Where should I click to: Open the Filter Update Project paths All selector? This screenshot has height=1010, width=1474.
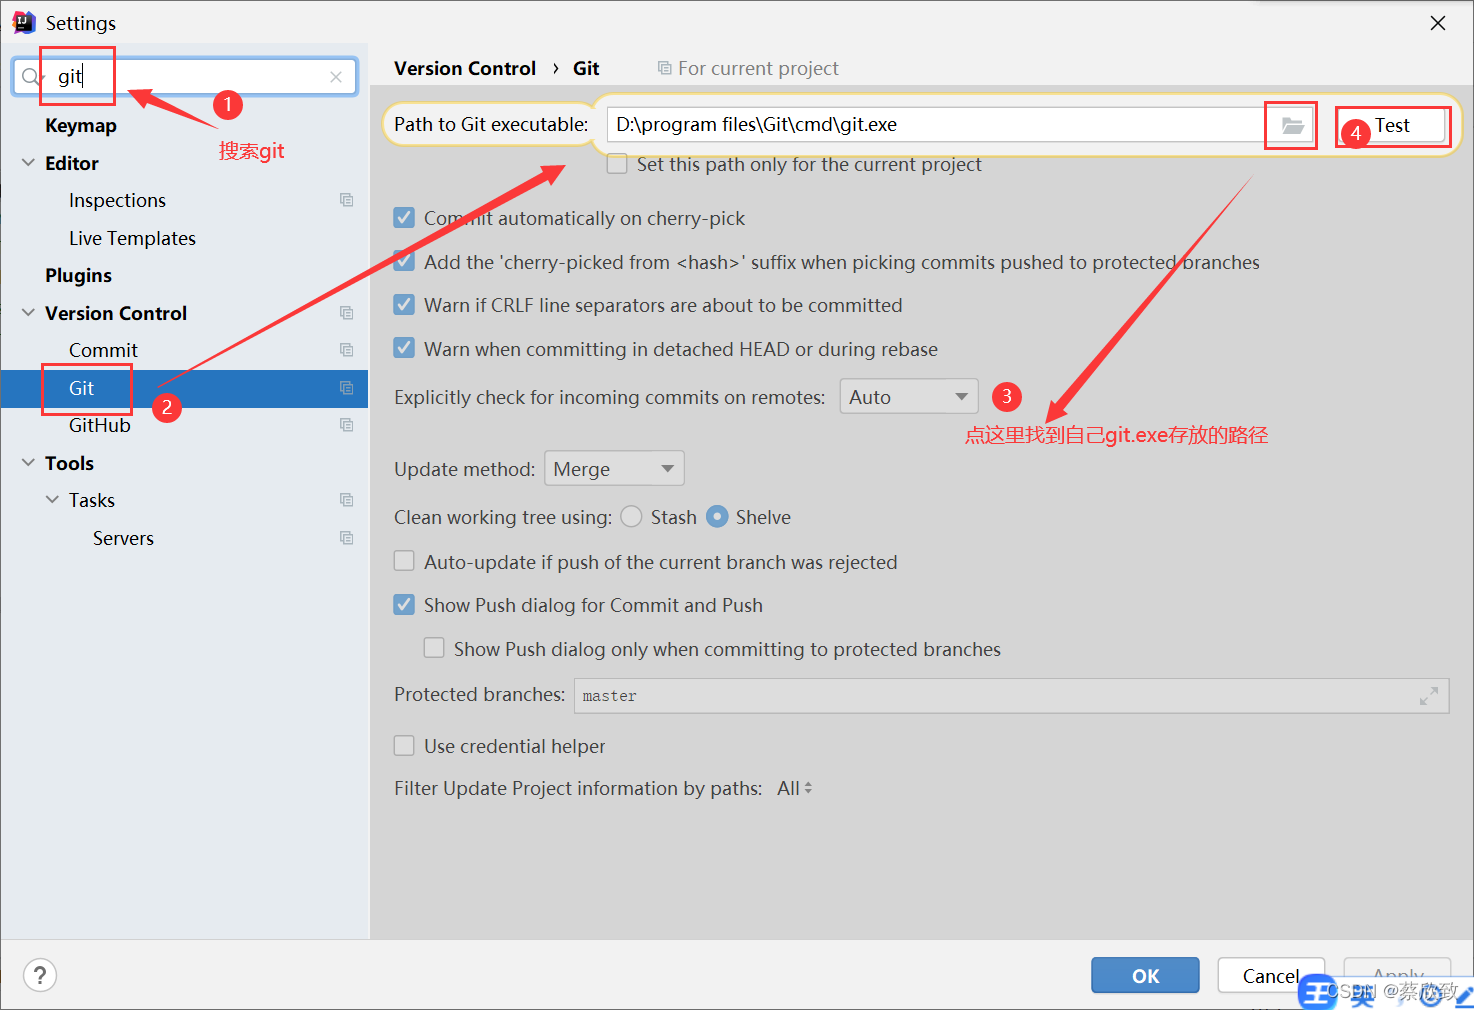tap(795, 789)
